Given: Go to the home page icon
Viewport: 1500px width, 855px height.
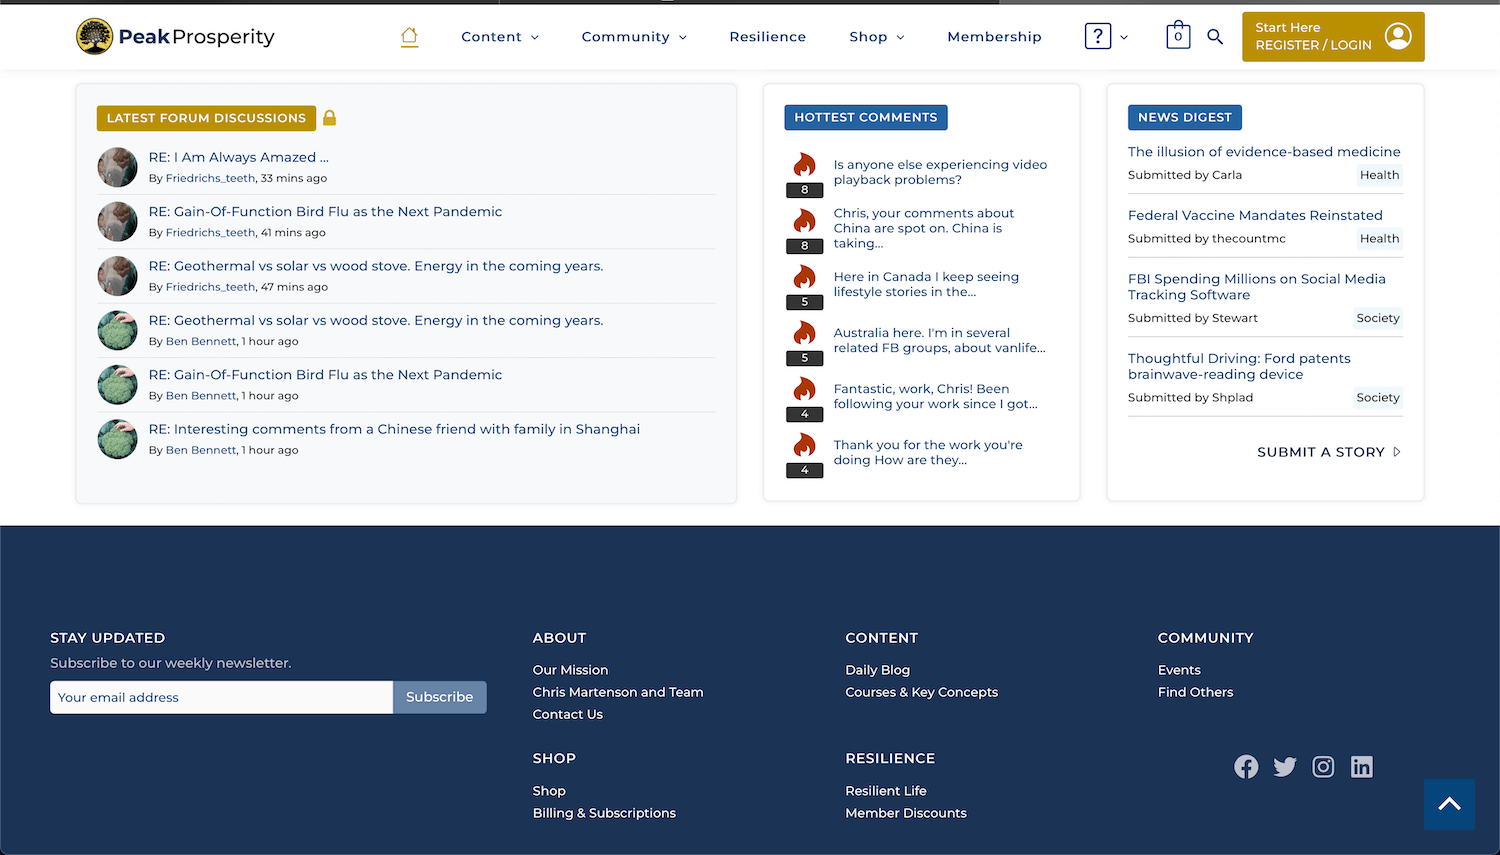Looking at the screenshot, I should pyautogui.click(x=409, y=37).
